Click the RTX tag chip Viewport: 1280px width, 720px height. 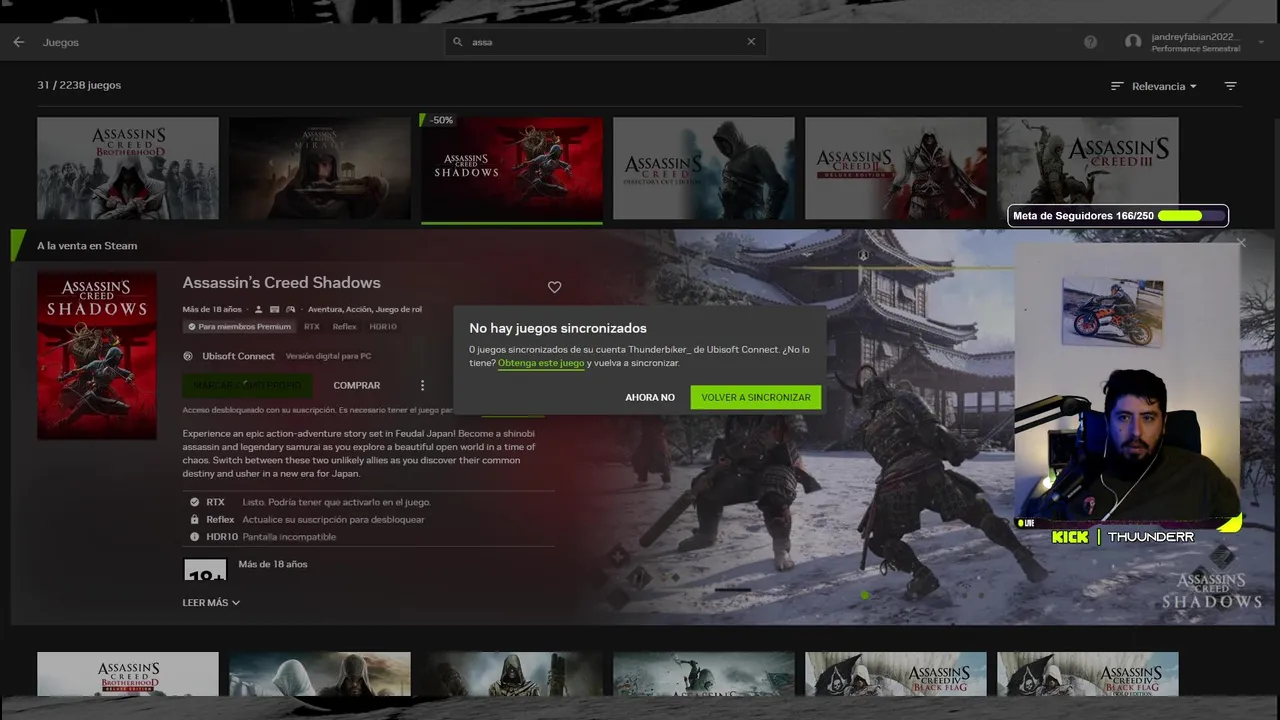coord(312,327)
